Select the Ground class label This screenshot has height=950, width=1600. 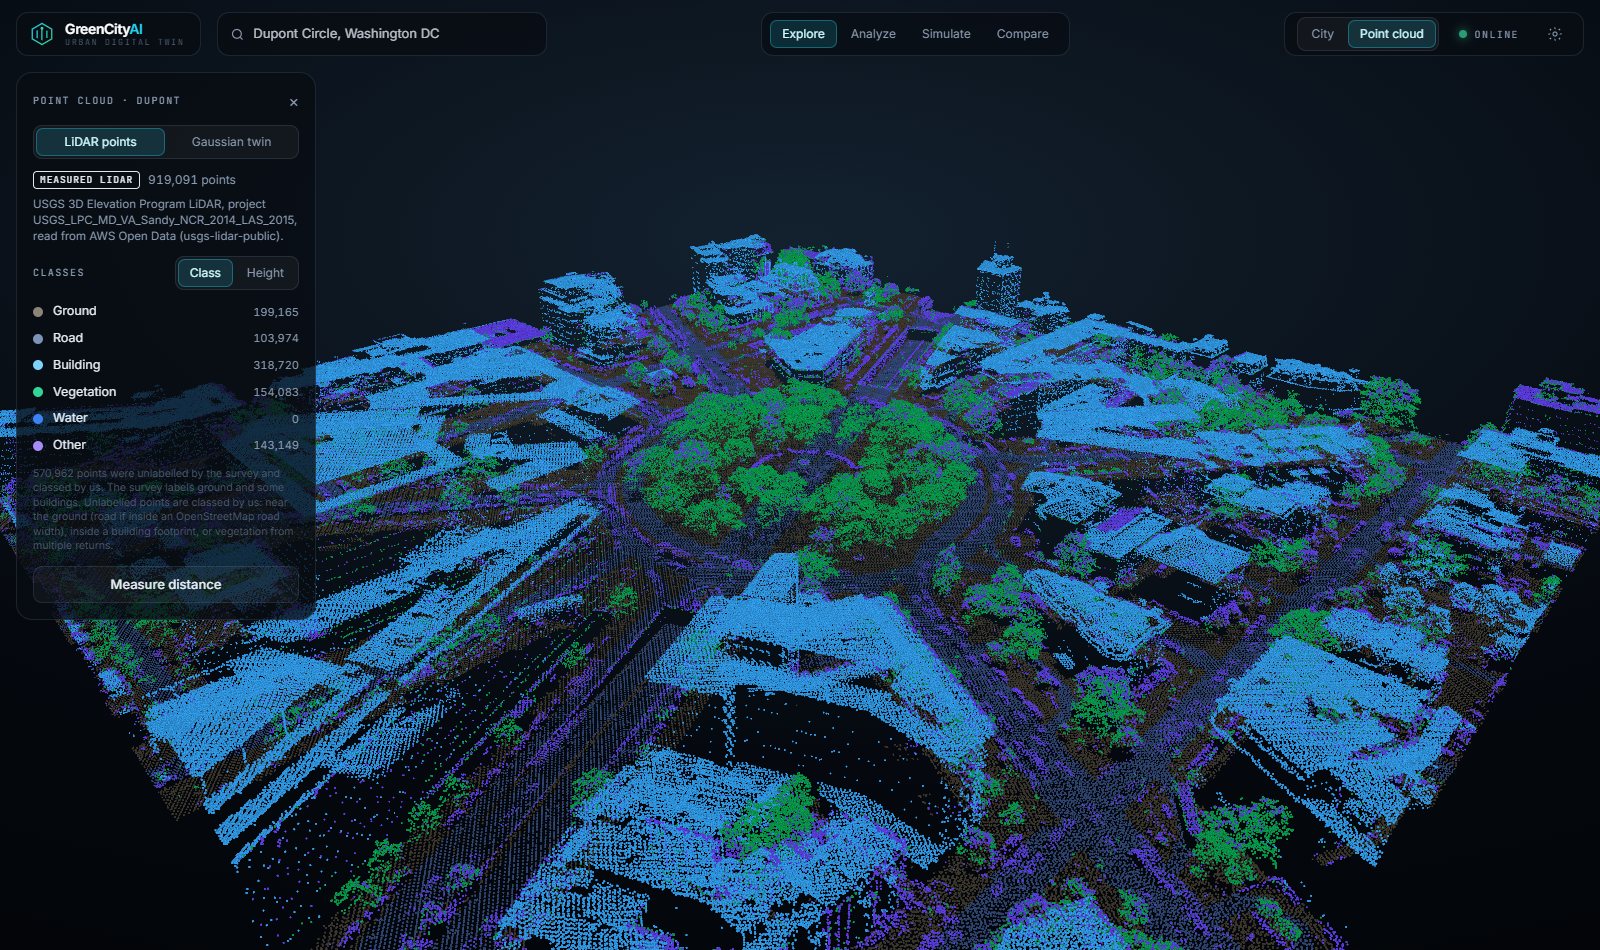75,311
